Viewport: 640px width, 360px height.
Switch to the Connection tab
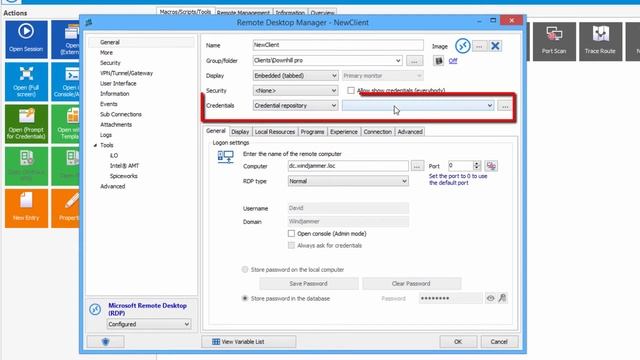[x=378, y=131]
